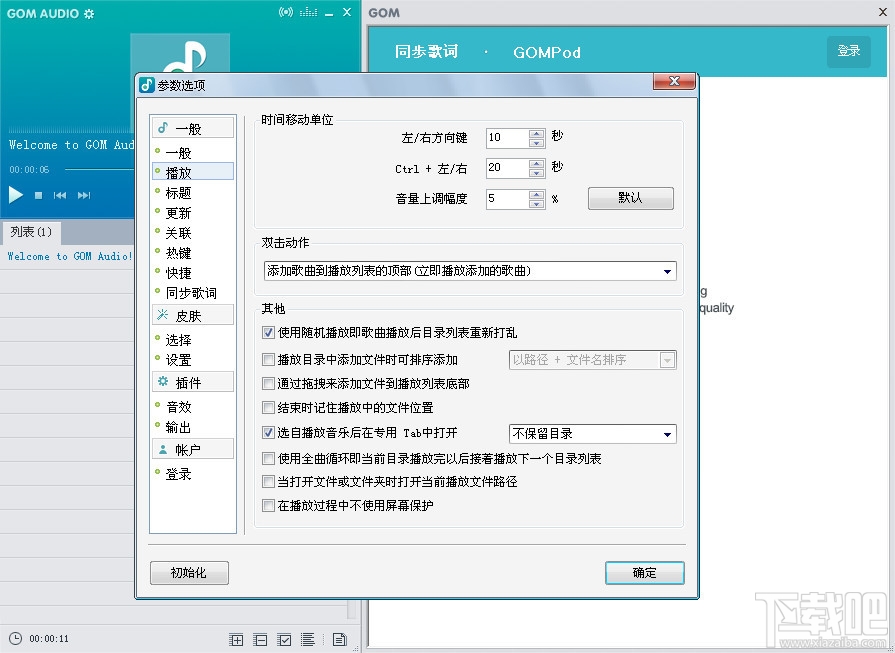Click the 默认 button
This screenshot has height=653, width=895.
pyautogui.click(x=631, y=198)
